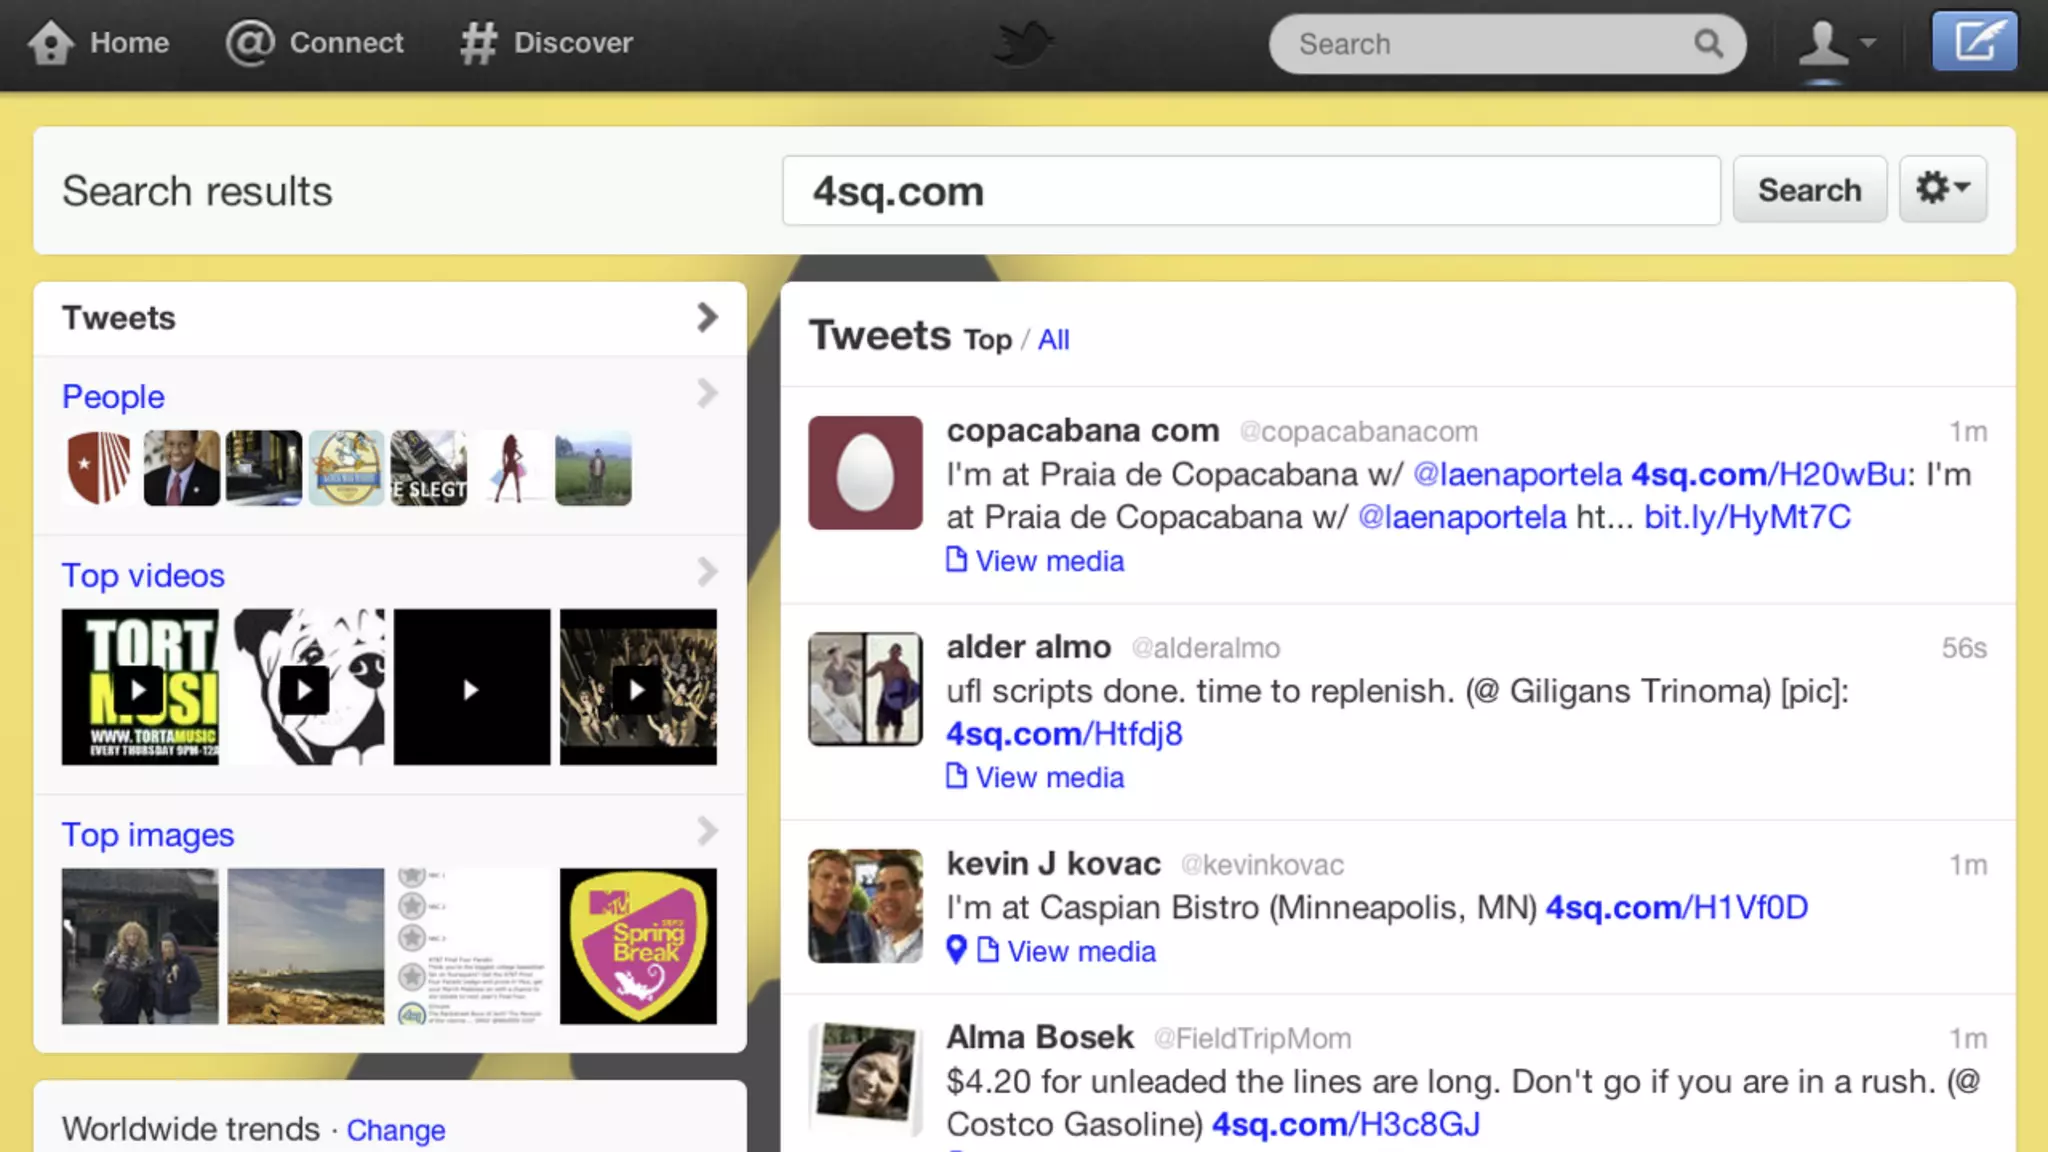Expand the Top videos chevron

click(707, 572)
